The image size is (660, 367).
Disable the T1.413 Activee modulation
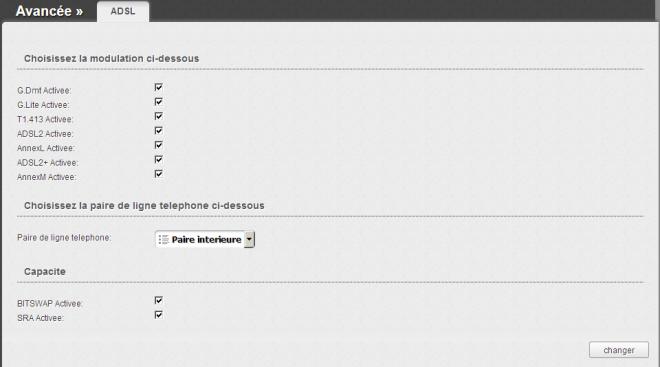(158, 116)
